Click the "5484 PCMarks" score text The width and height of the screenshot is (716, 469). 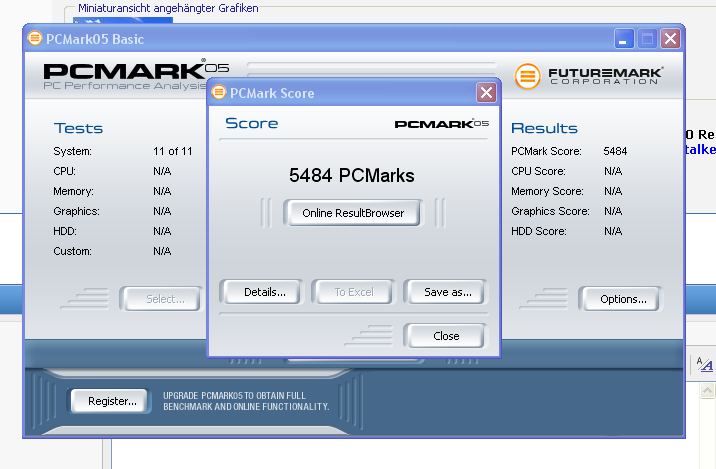(352, 175)
